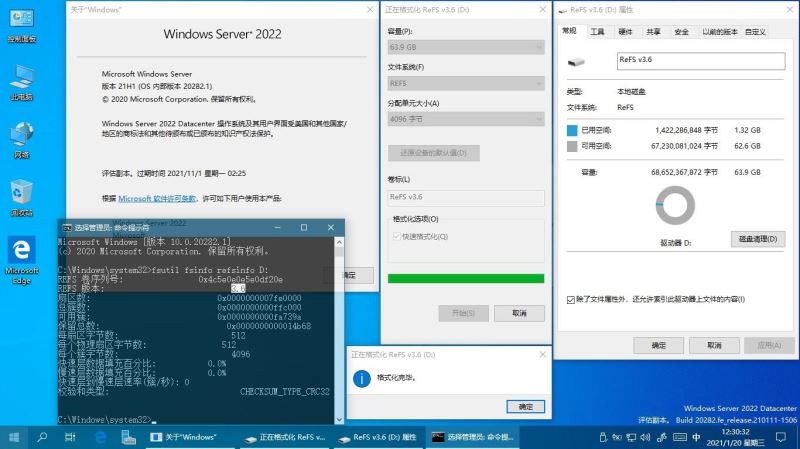Click the free space gray color swatch

[x=572, y=146]
